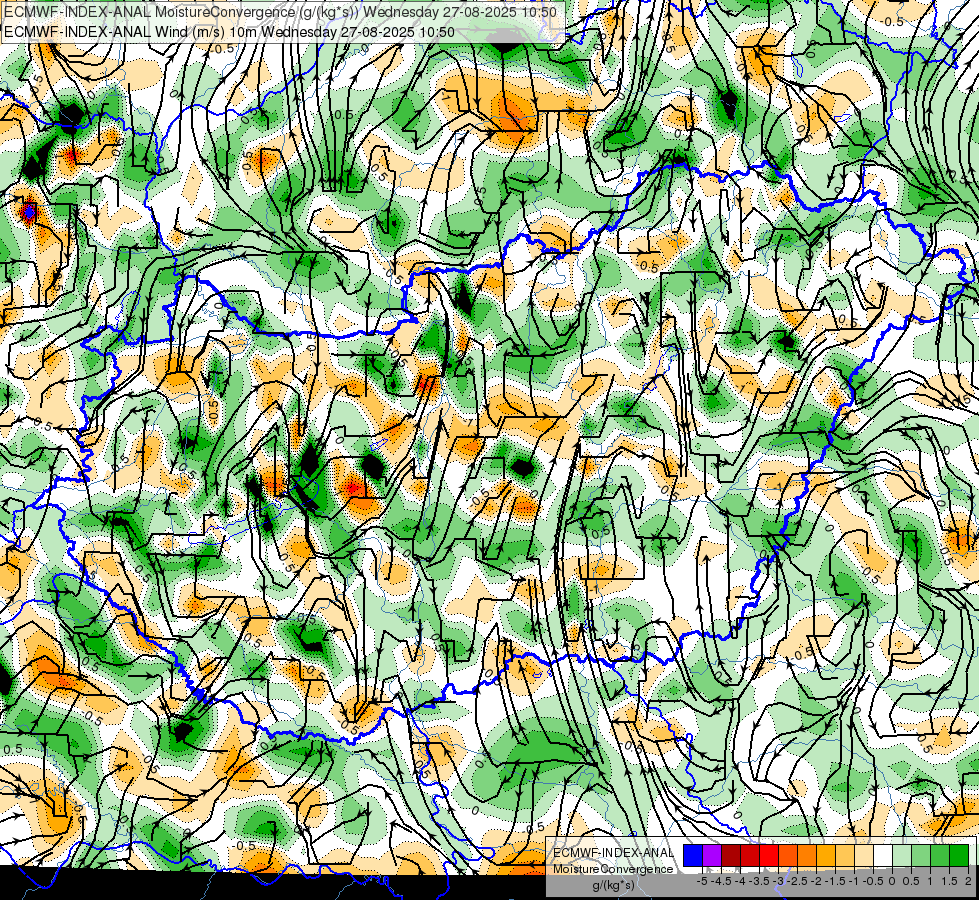Click the MoistureConvergence title line at top

[280, 11]
